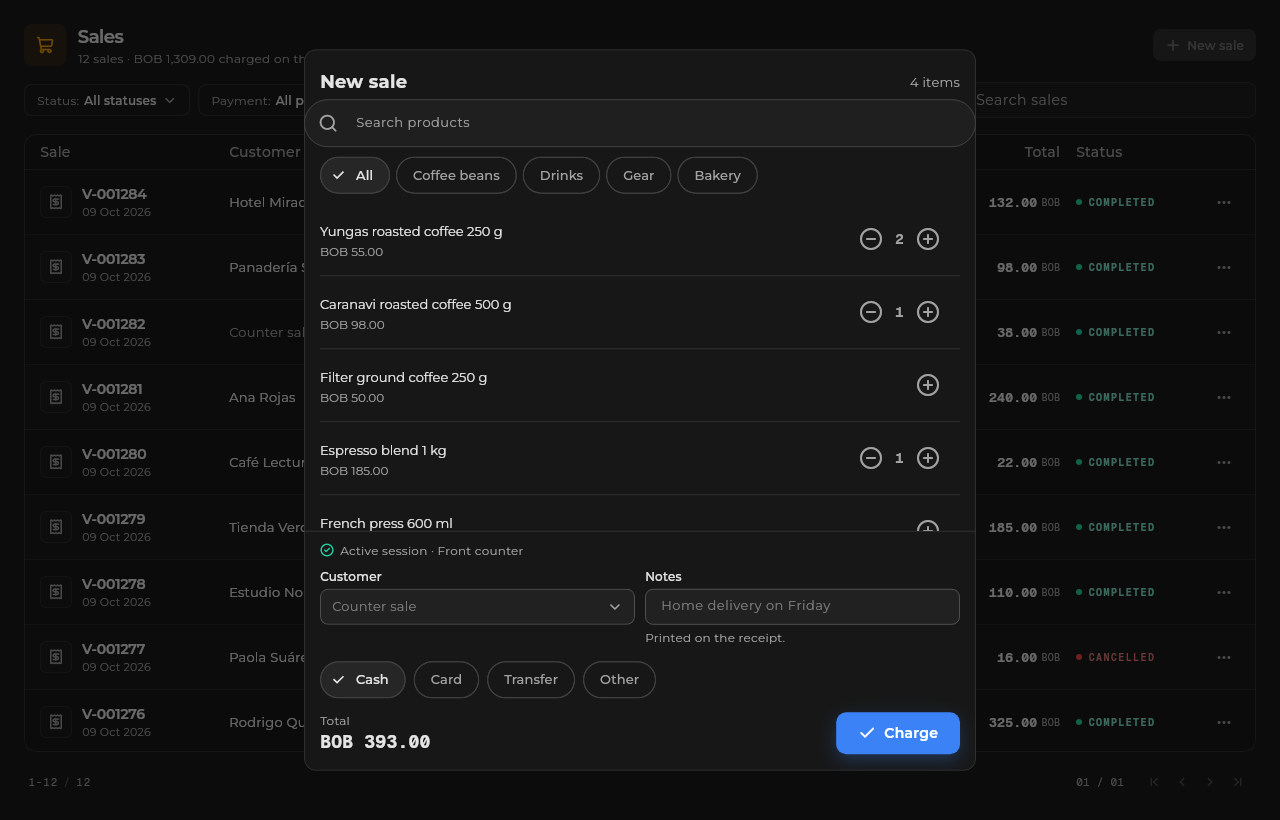Open the row menu for sale V-001278
The width and height of the screenshot is (1280, 820).
coord(1224,592)
